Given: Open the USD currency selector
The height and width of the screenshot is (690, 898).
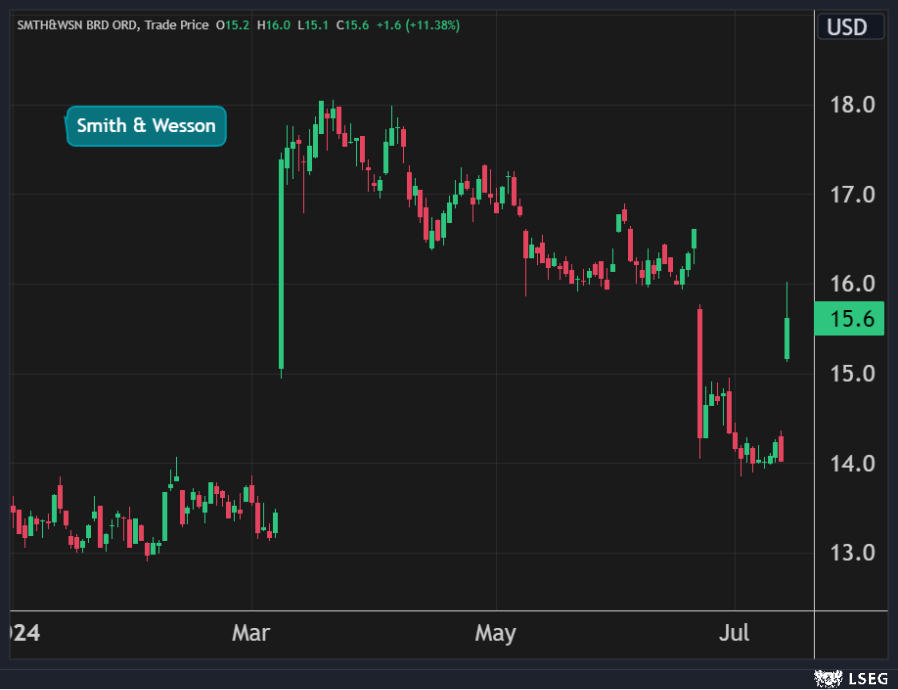Looking at the screenshot, I should click(847, 26).
